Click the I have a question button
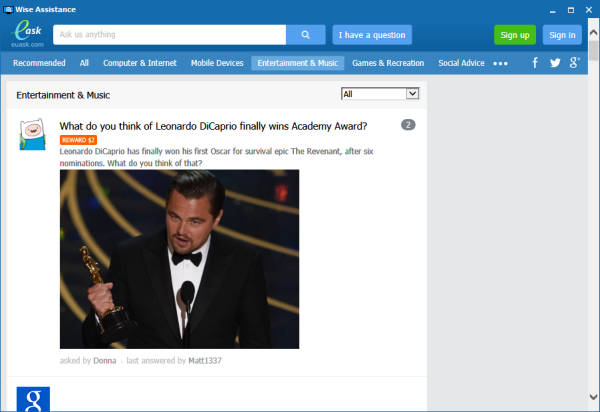The image size is (600, 412). coord(372,35)
